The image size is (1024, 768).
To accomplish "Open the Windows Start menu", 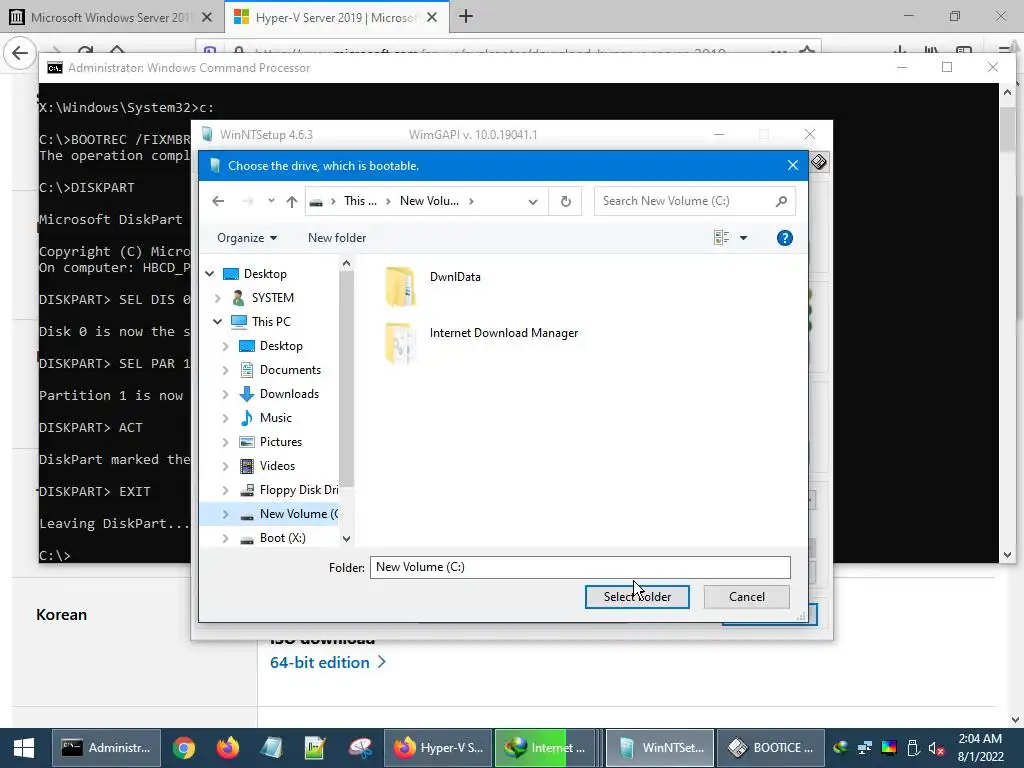I will (x=24, y=748).
